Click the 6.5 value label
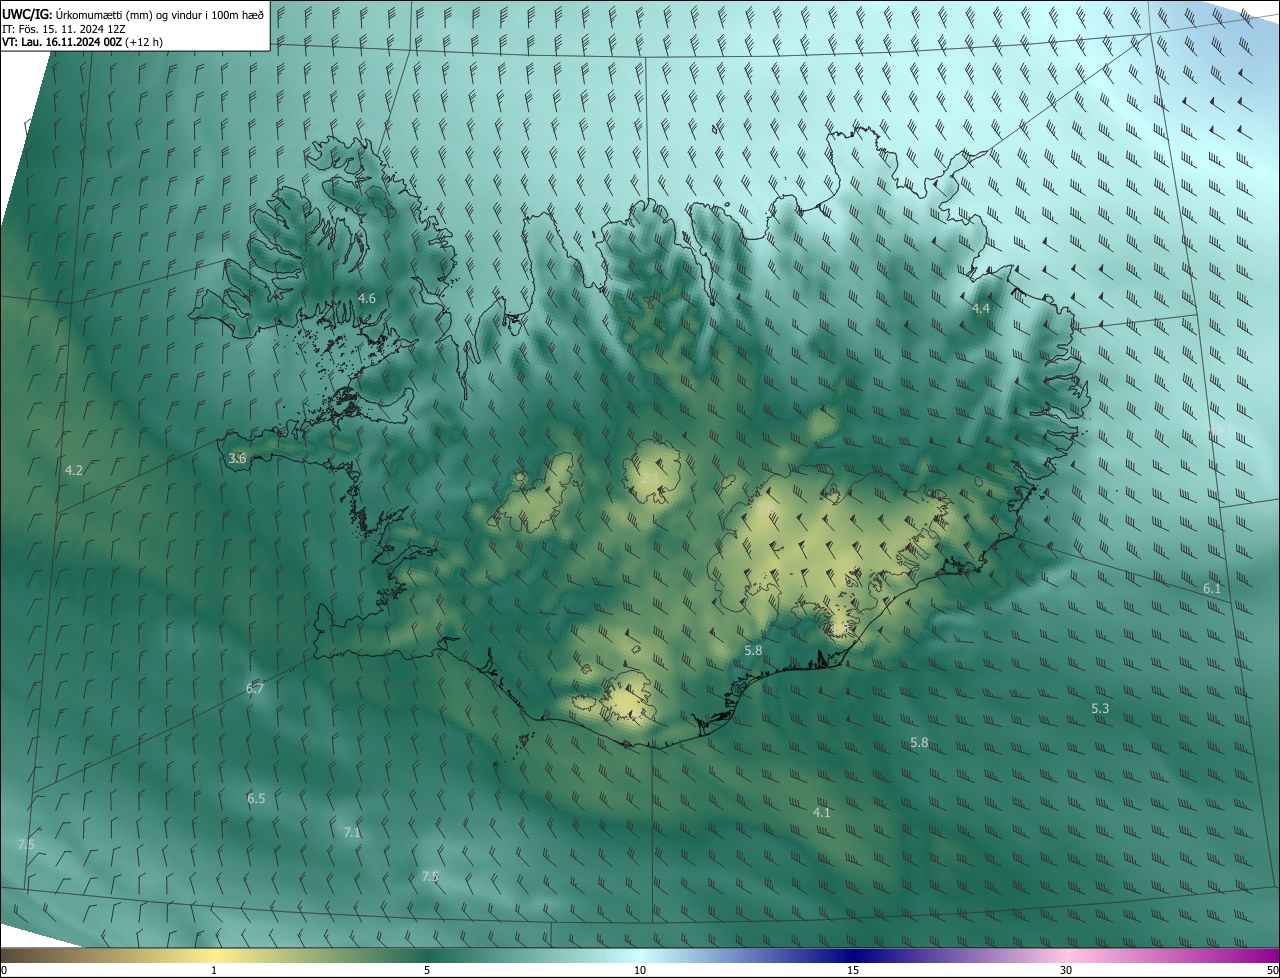The width and height of the screenshot is (1280, 978). pos(256,799)
